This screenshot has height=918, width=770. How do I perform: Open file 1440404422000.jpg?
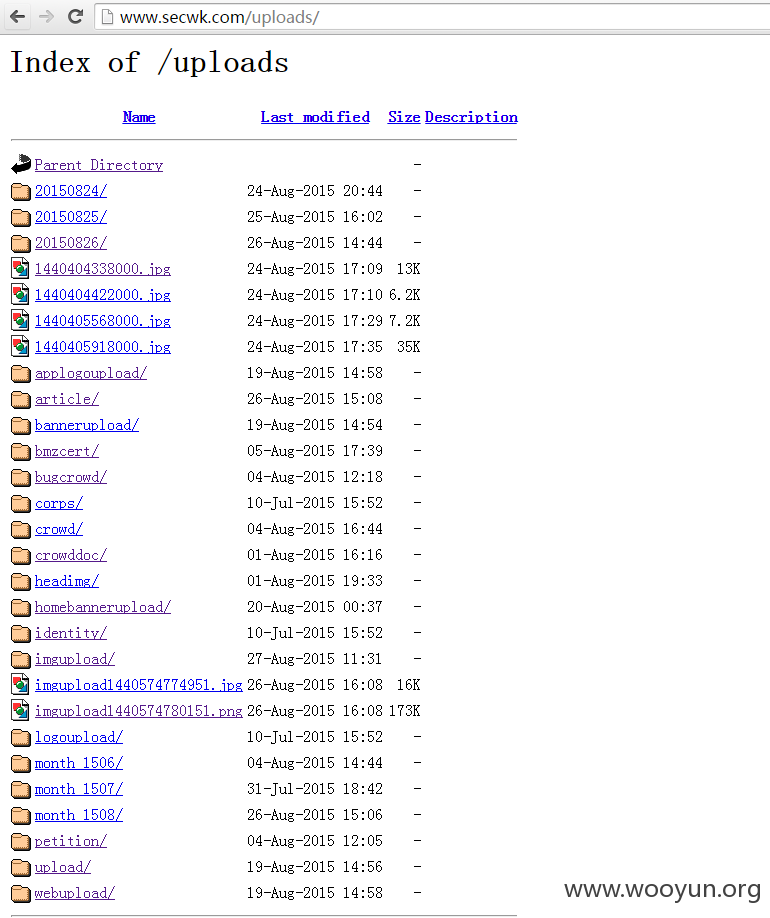(x=102, y=295)
